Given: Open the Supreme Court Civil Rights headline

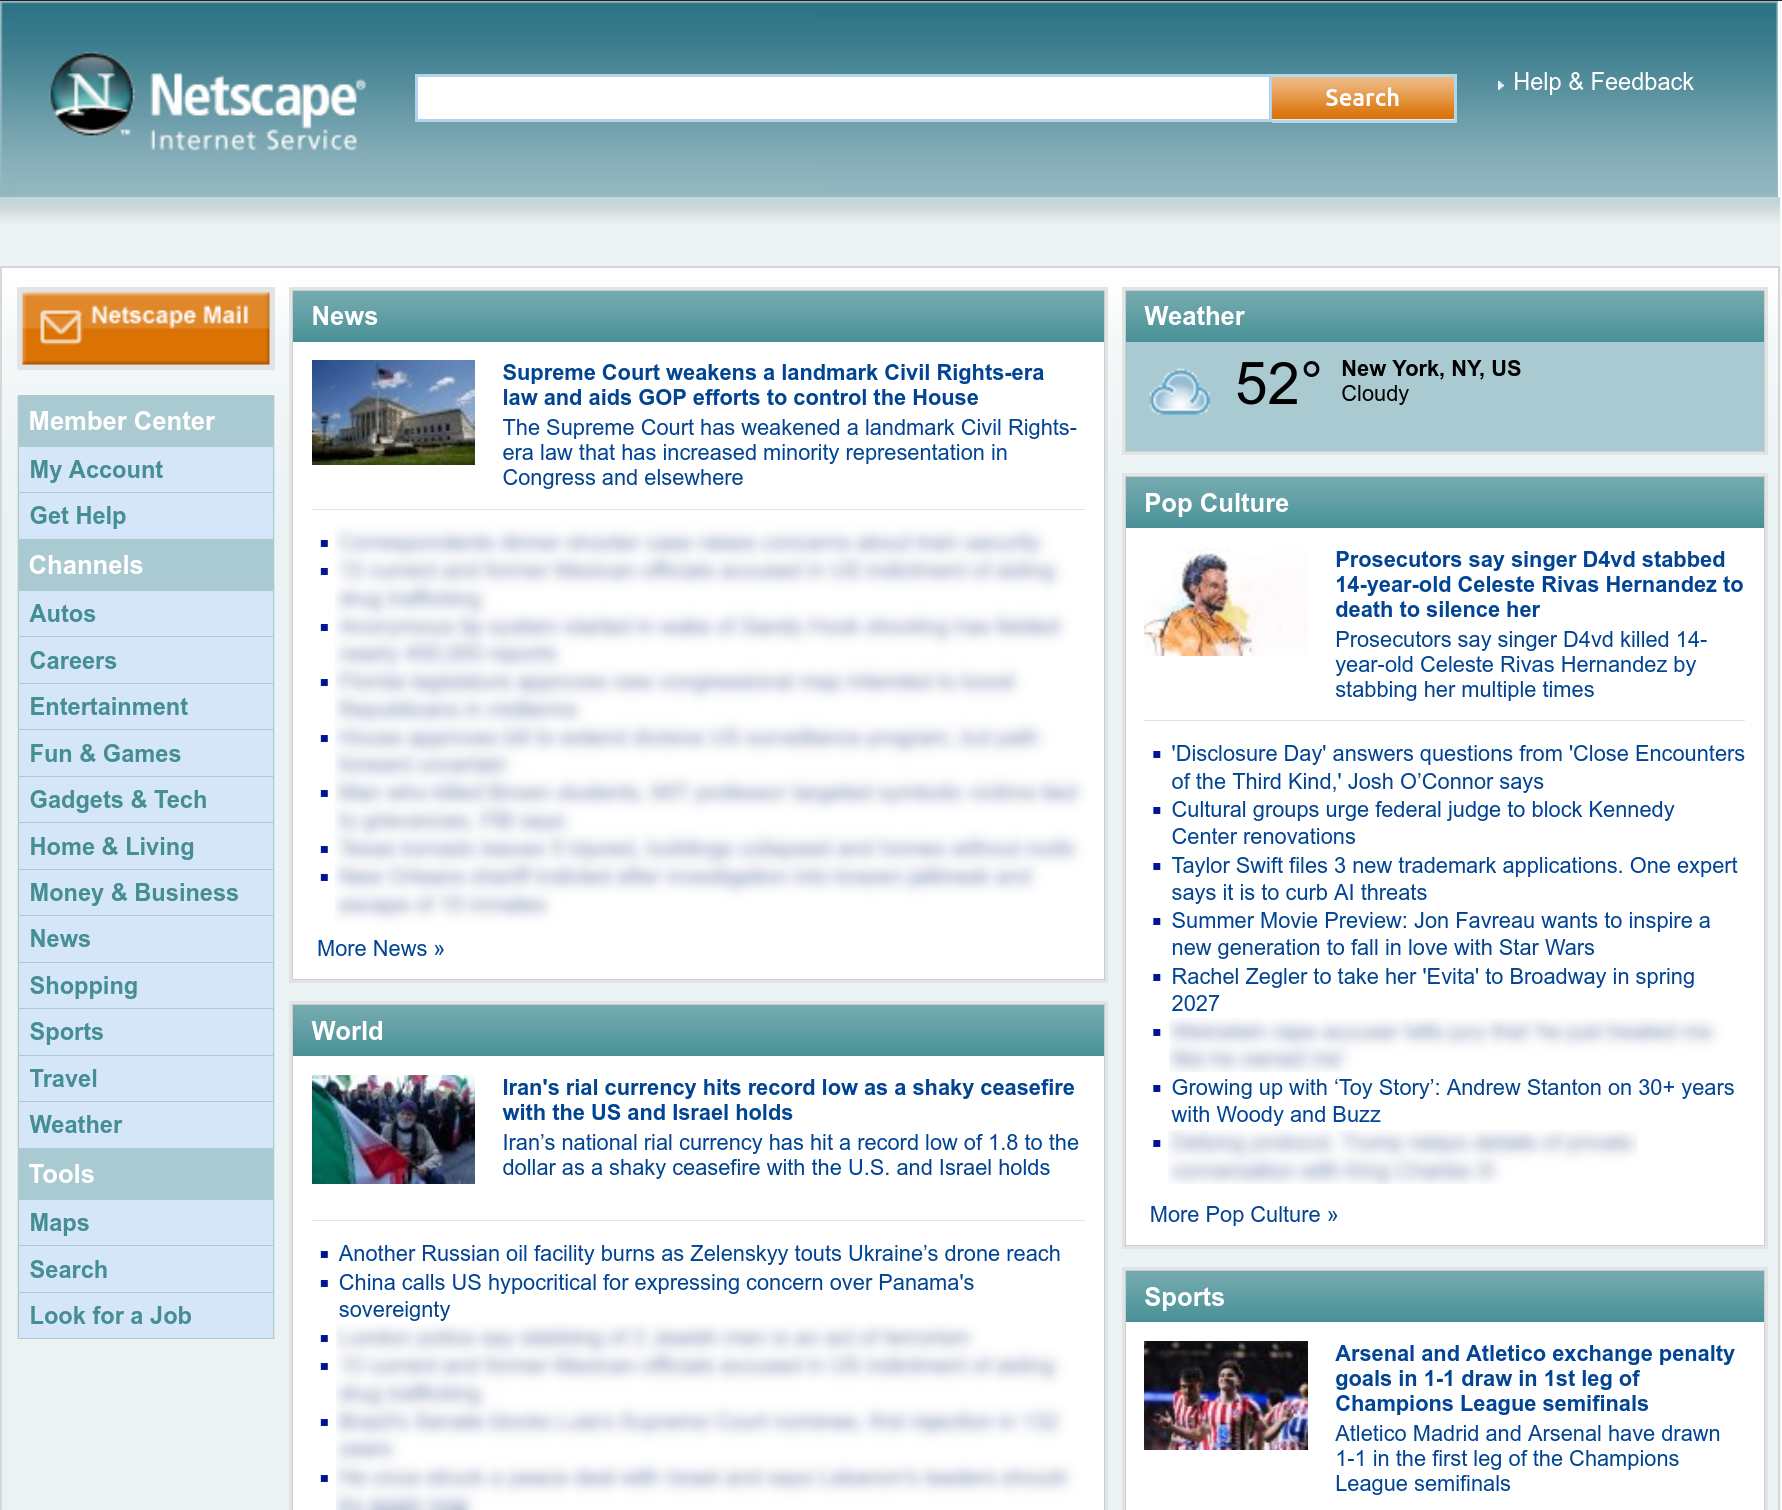Looking at the screenshot, I should (773, 384).
